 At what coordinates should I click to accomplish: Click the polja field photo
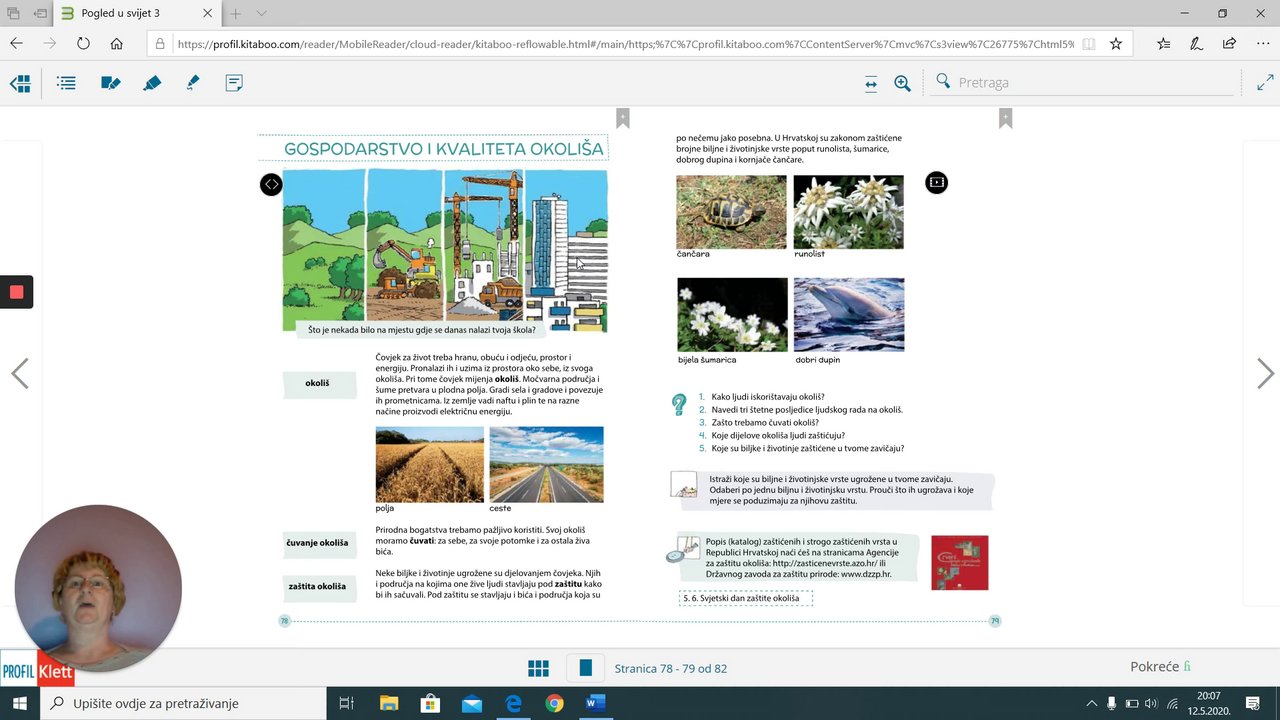tap(430, 464)
